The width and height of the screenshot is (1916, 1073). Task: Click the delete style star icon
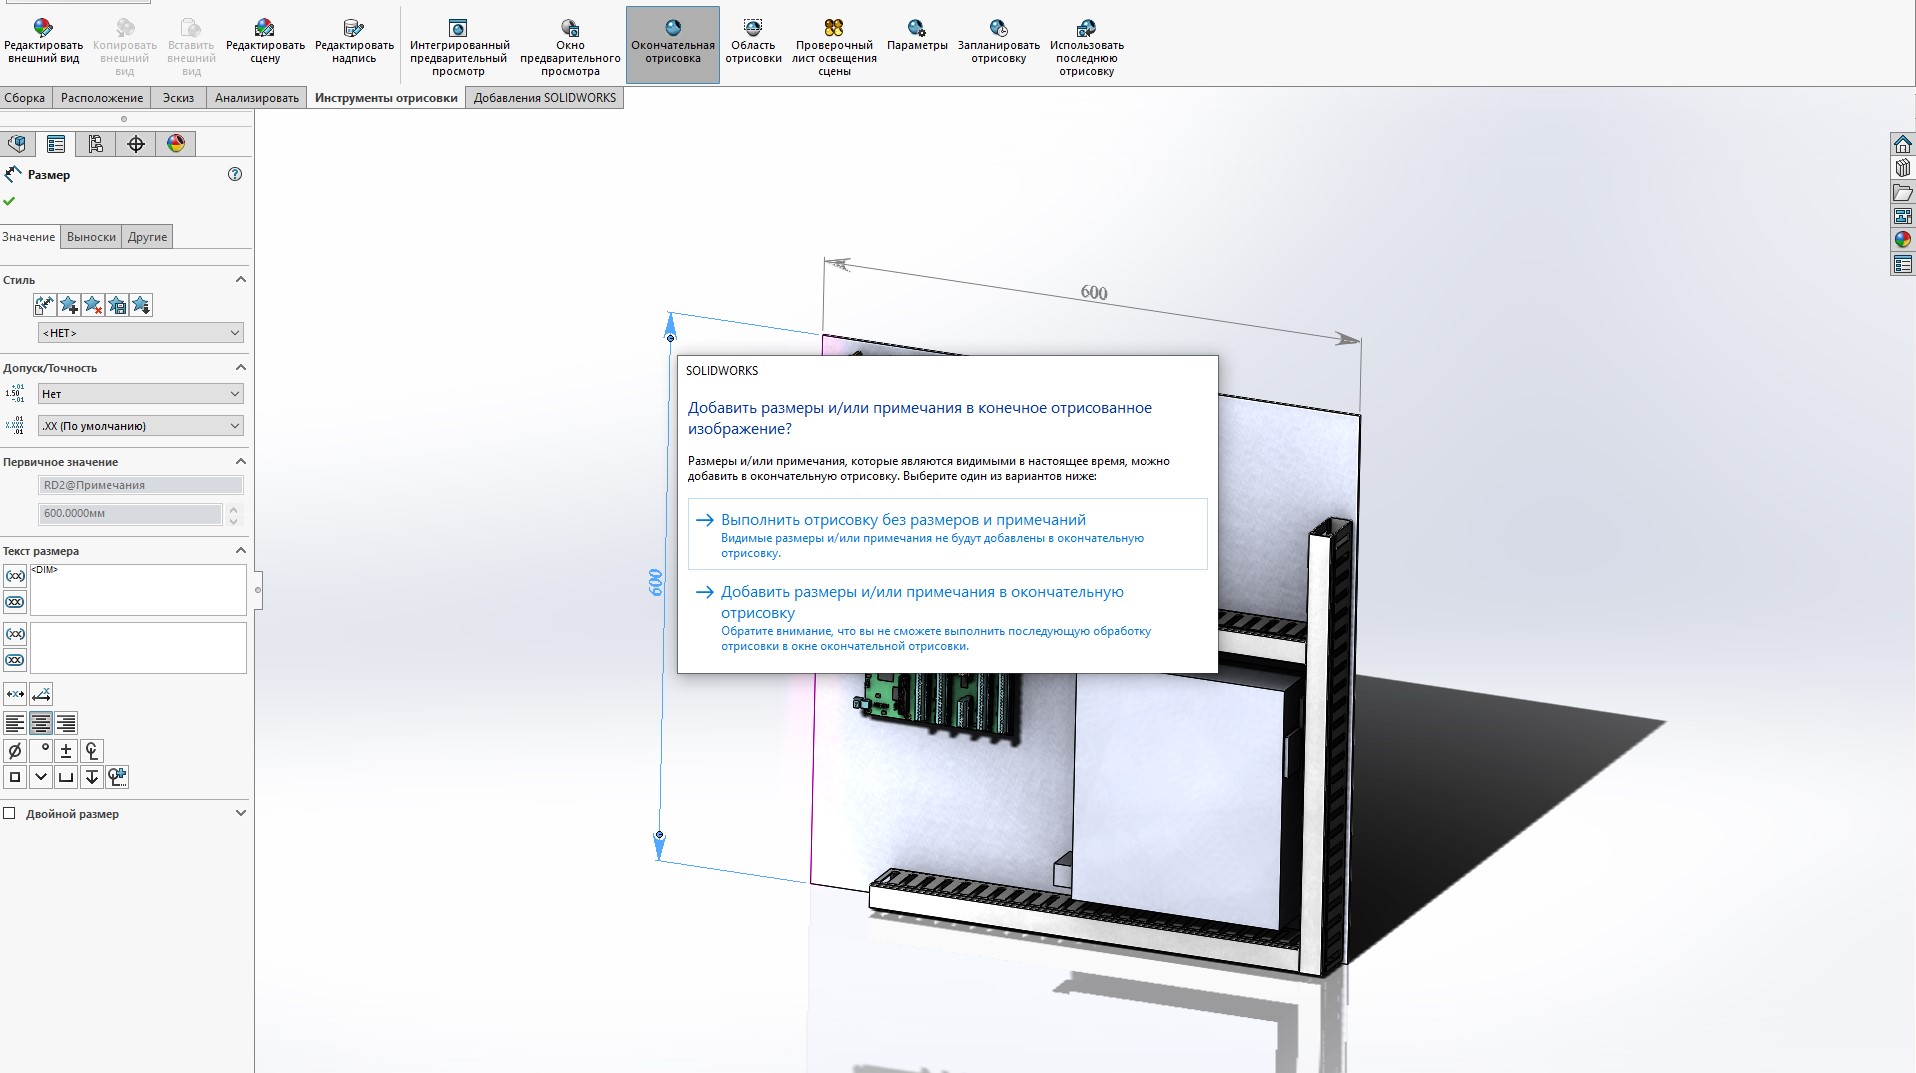click(93, 305)
